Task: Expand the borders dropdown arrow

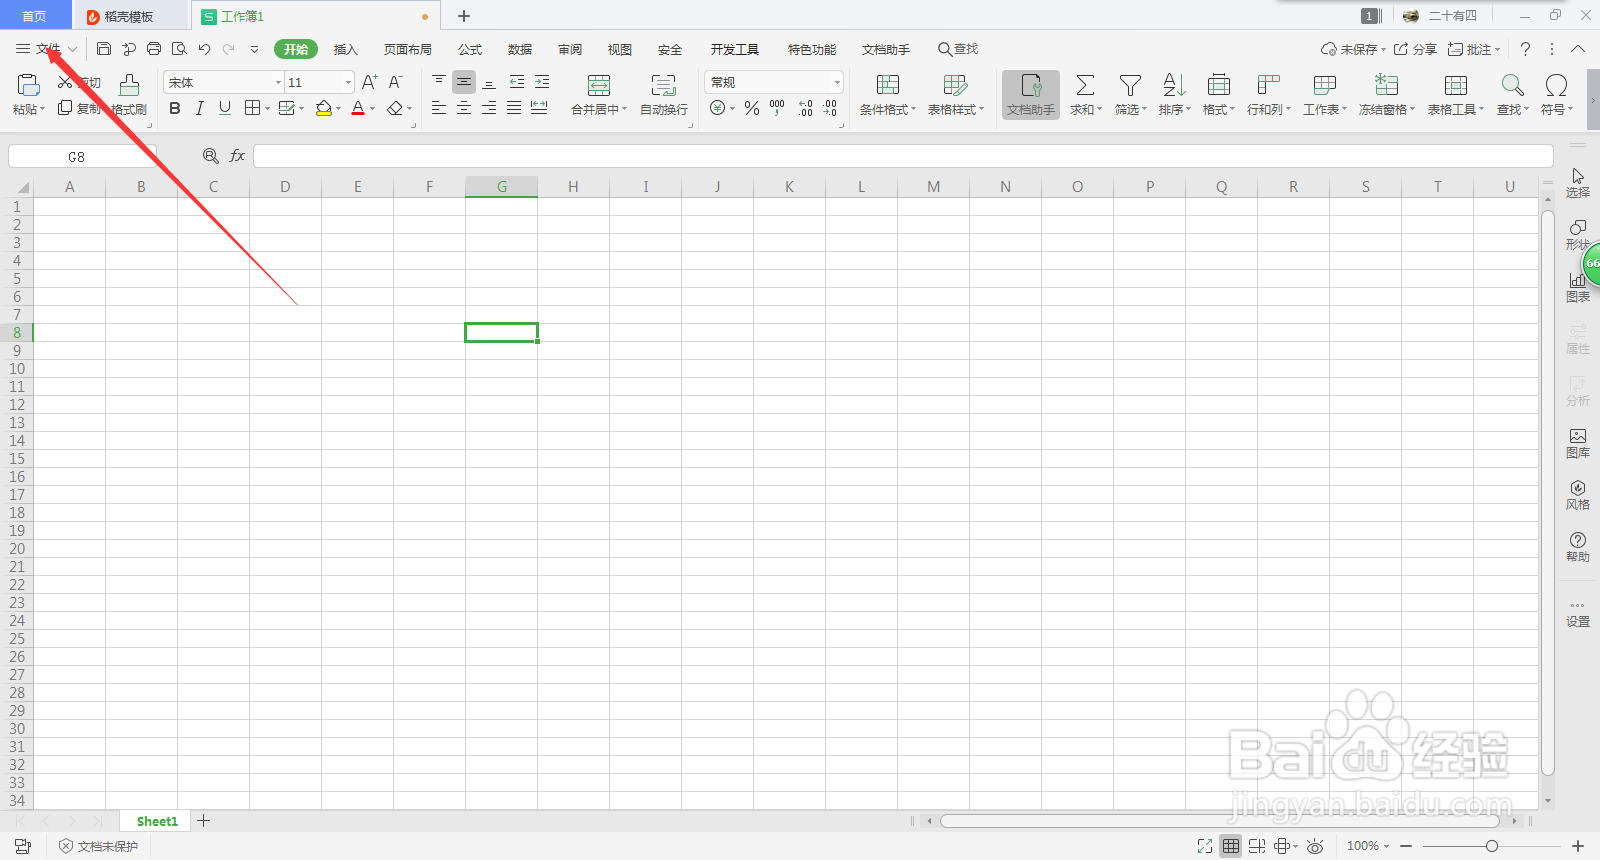Action: (x=267, y=109)
